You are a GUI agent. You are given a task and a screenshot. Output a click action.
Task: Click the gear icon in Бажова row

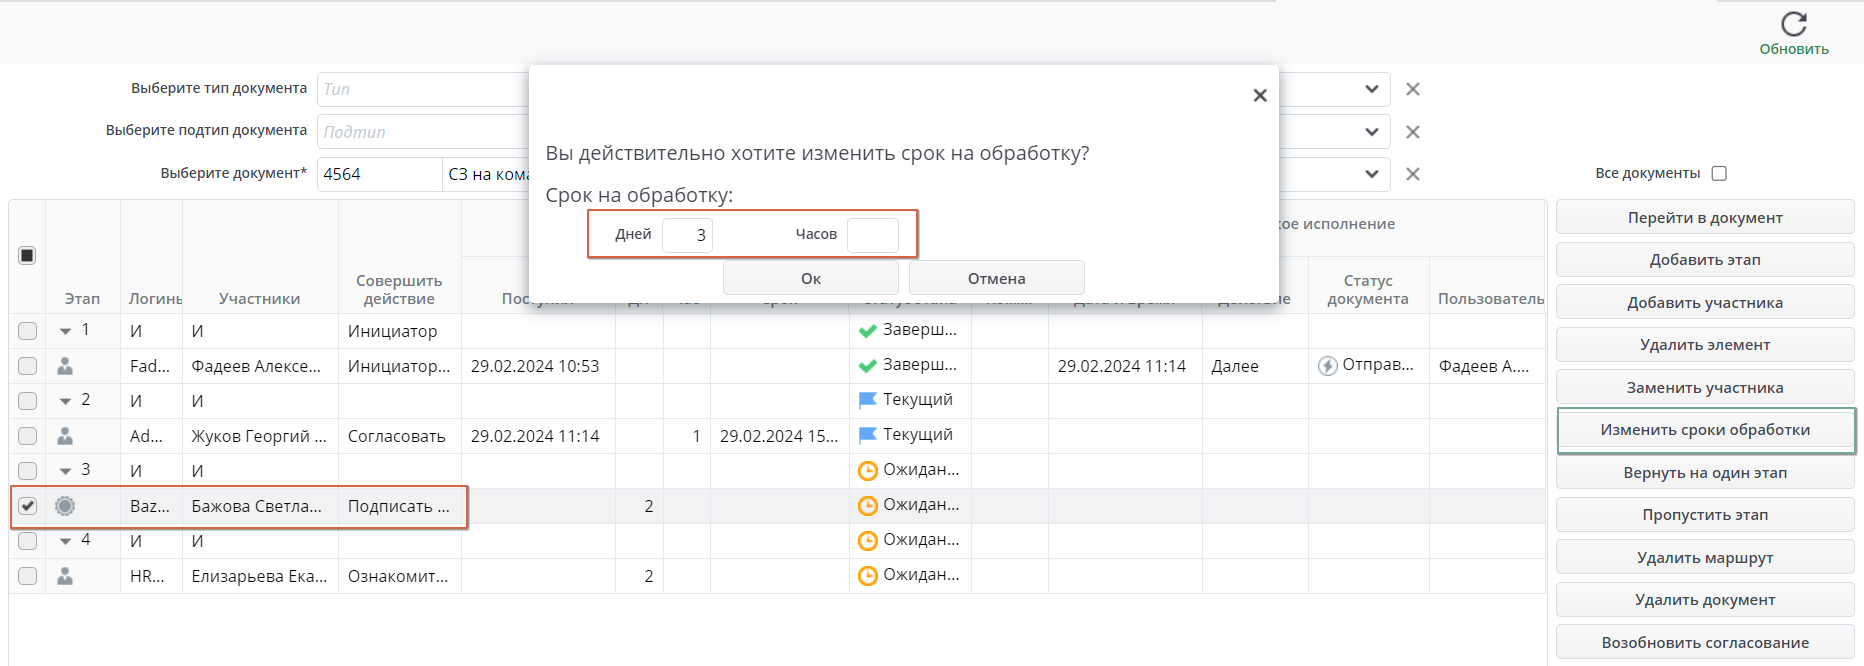[x=65, y=506]
